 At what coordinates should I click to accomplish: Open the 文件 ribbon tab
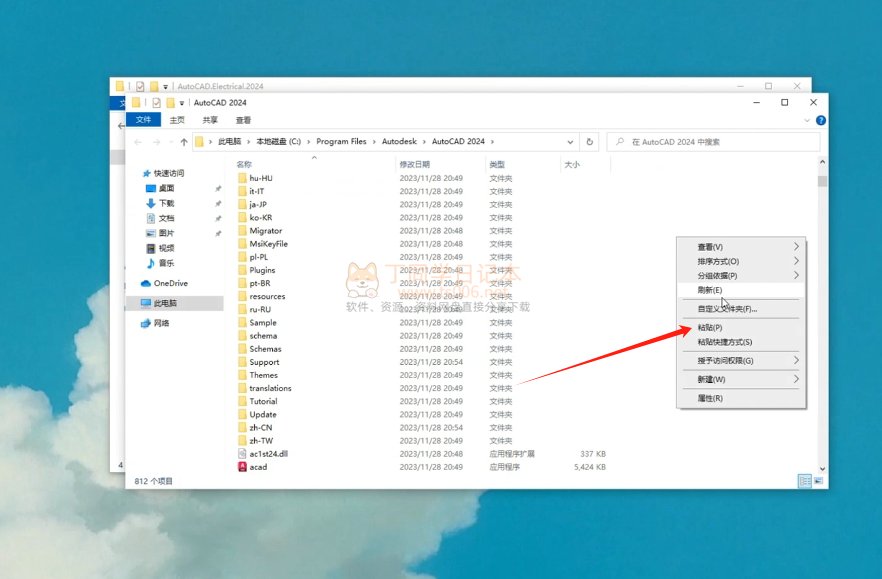(x=143, y=119)
